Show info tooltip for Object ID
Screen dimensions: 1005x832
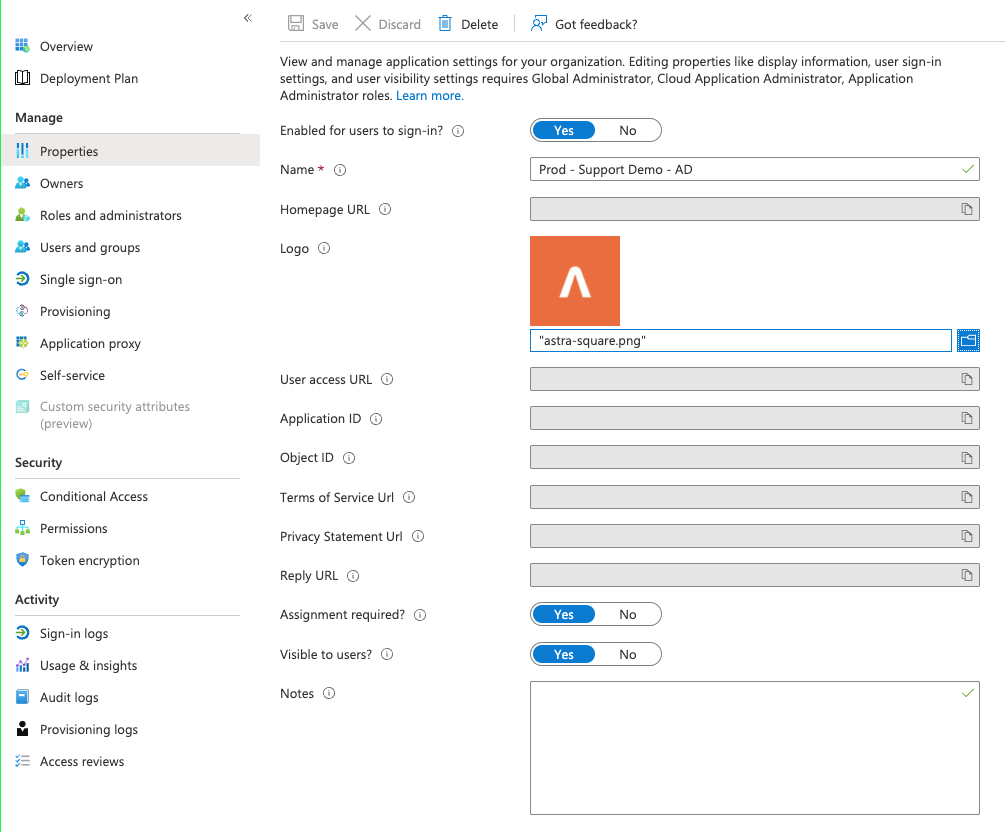click(x=349, y=458)
